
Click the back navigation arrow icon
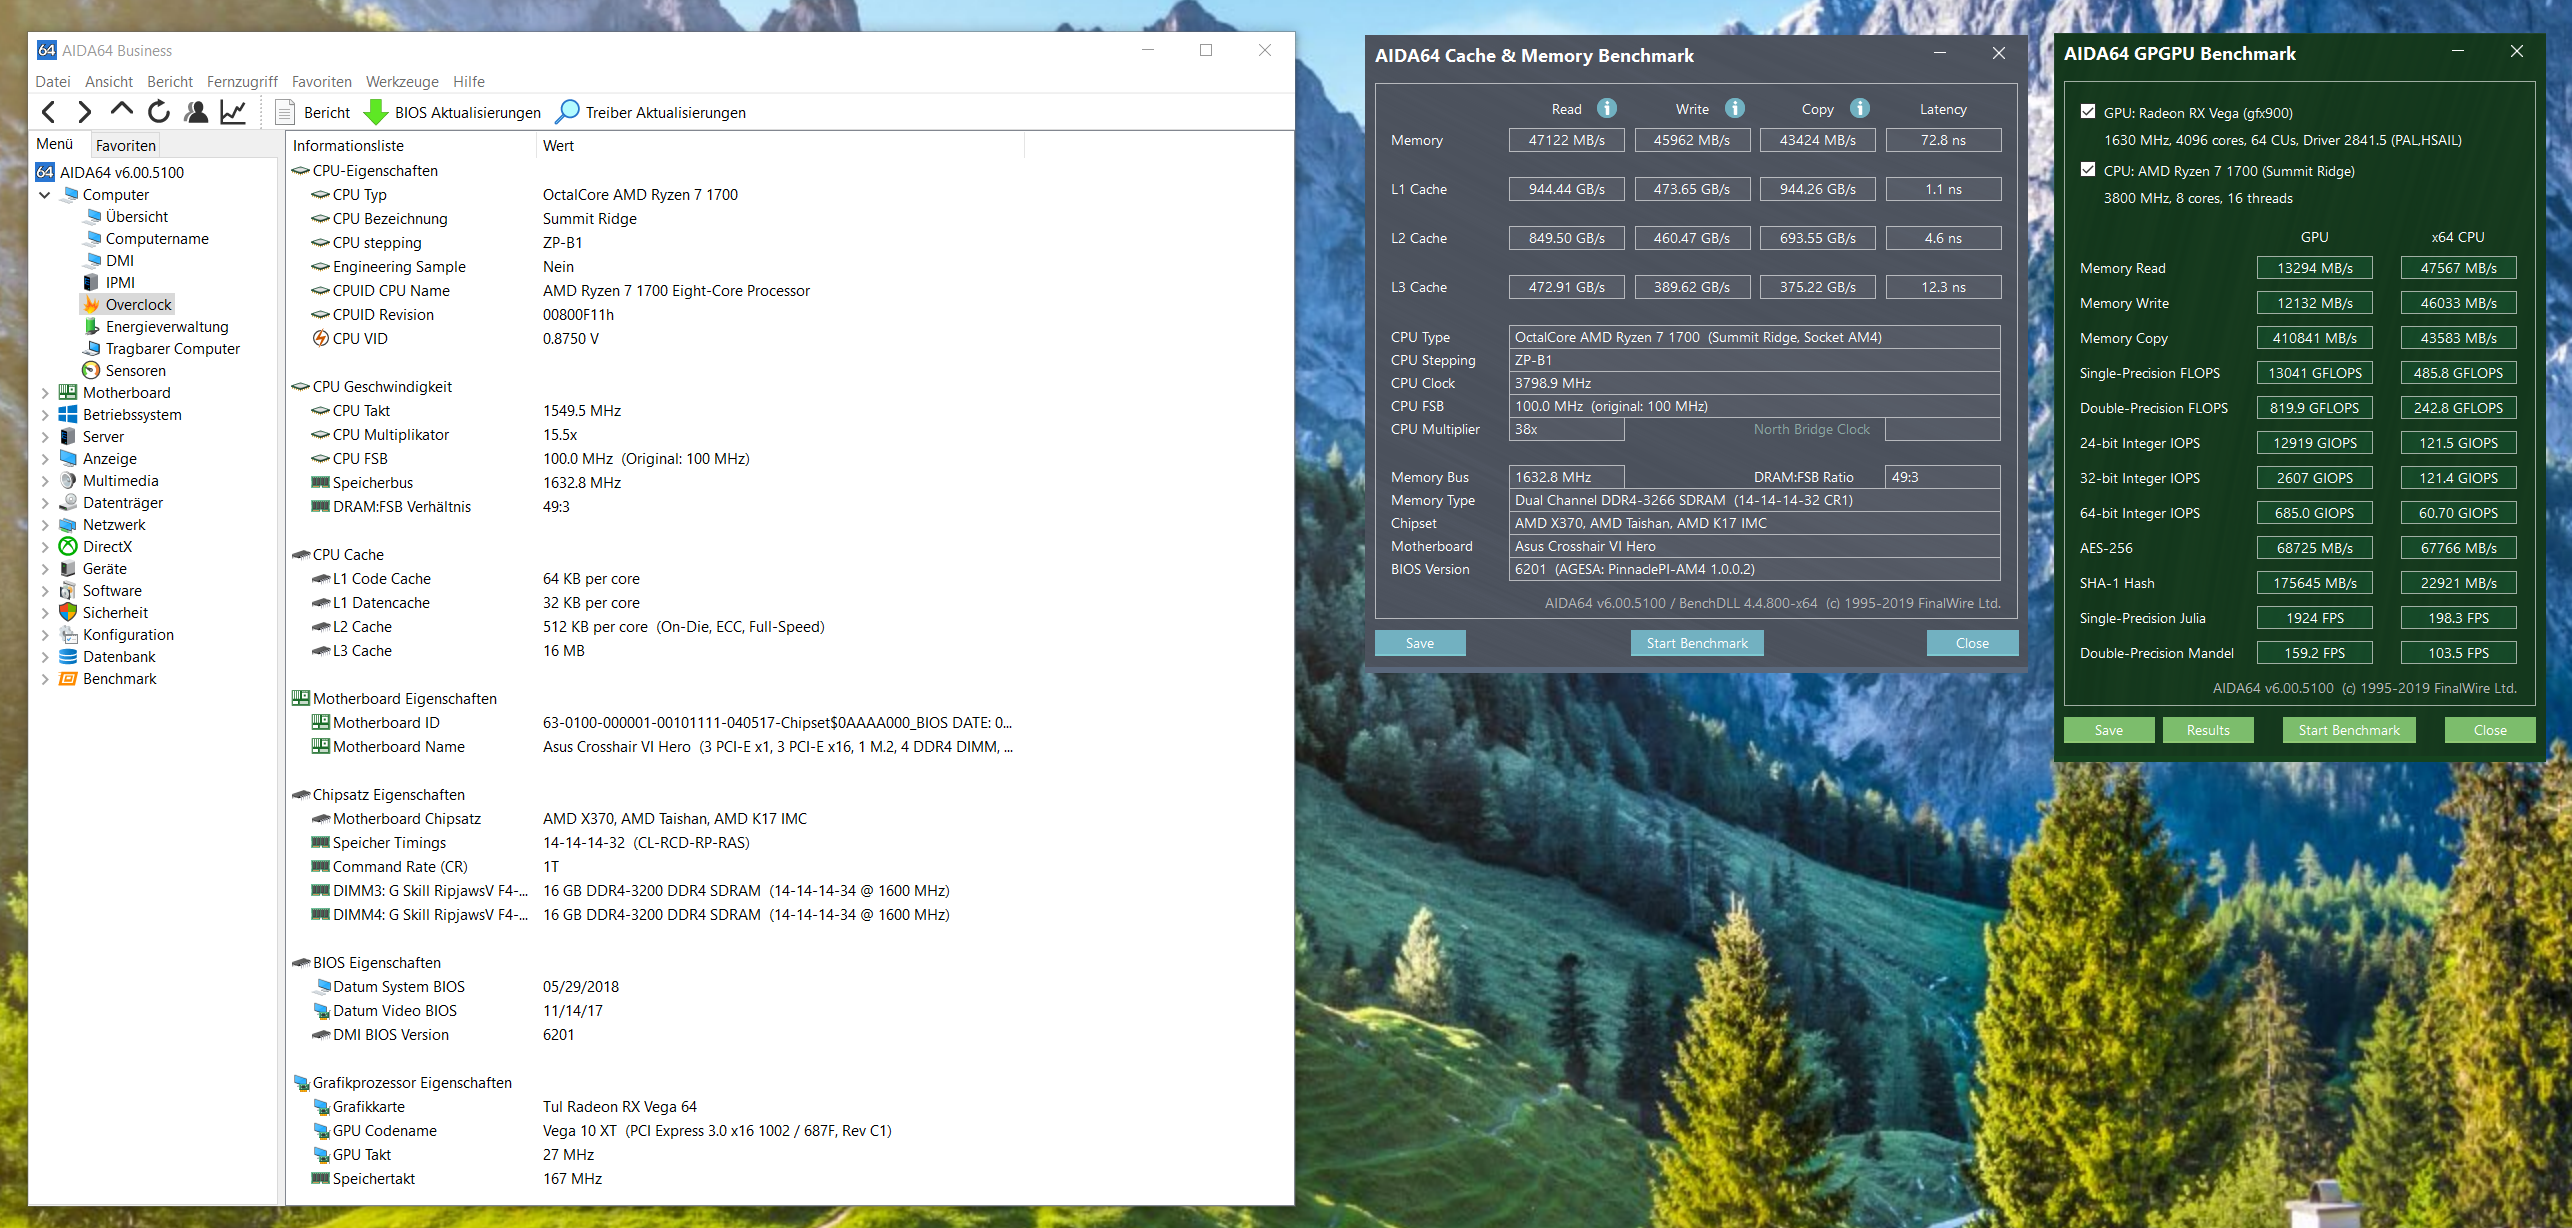click(48, 112)
